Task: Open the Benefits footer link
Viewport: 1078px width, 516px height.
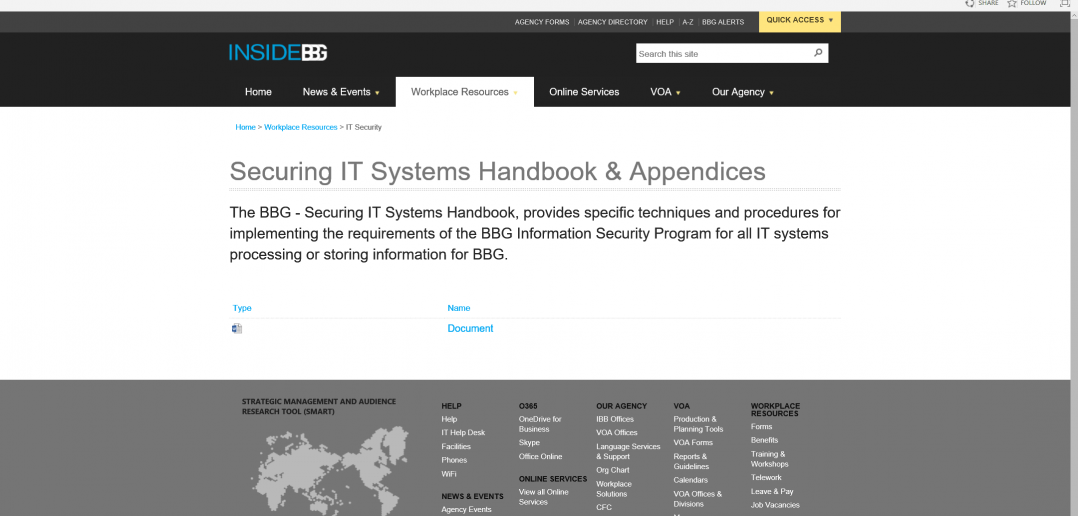Action: click(x=764, y=440)
